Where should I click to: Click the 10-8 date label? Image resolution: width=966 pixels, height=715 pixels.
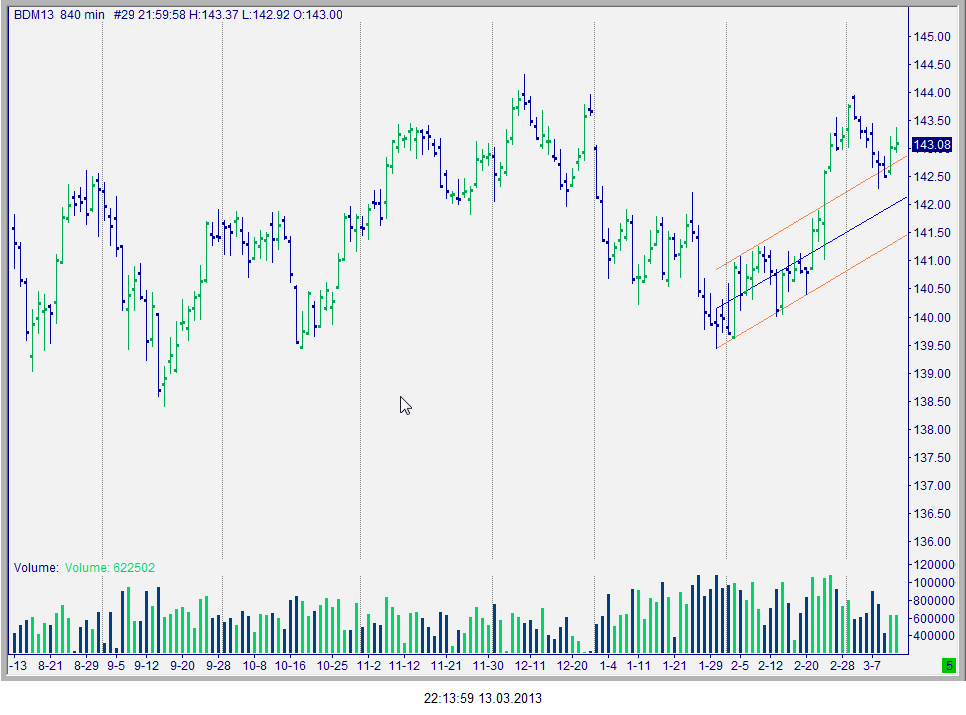click(254, 666)
